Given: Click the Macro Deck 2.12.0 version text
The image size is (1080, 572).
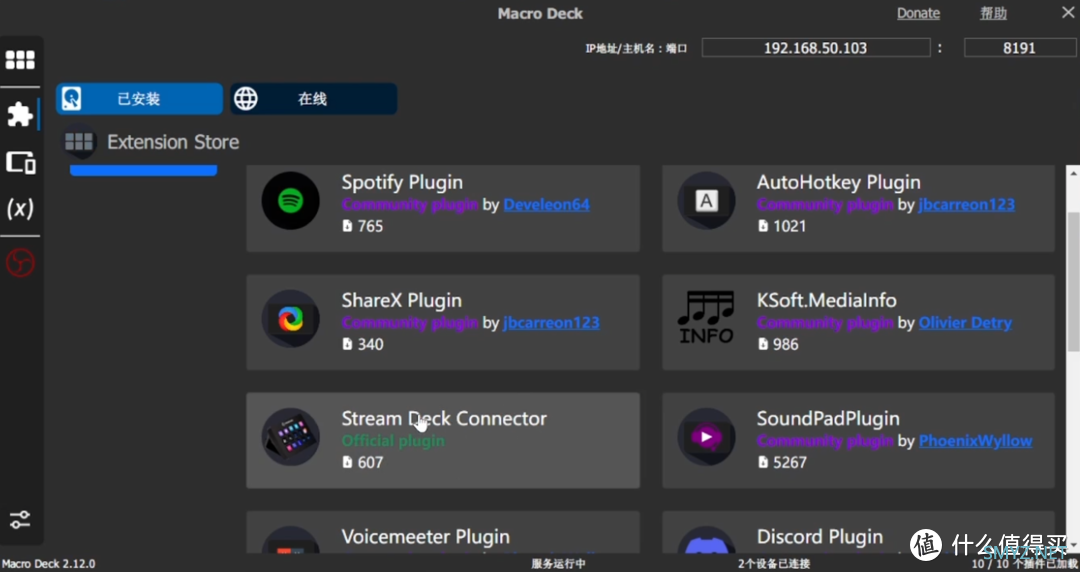Looking at the screenshot, I should click(x=48, y=564).
